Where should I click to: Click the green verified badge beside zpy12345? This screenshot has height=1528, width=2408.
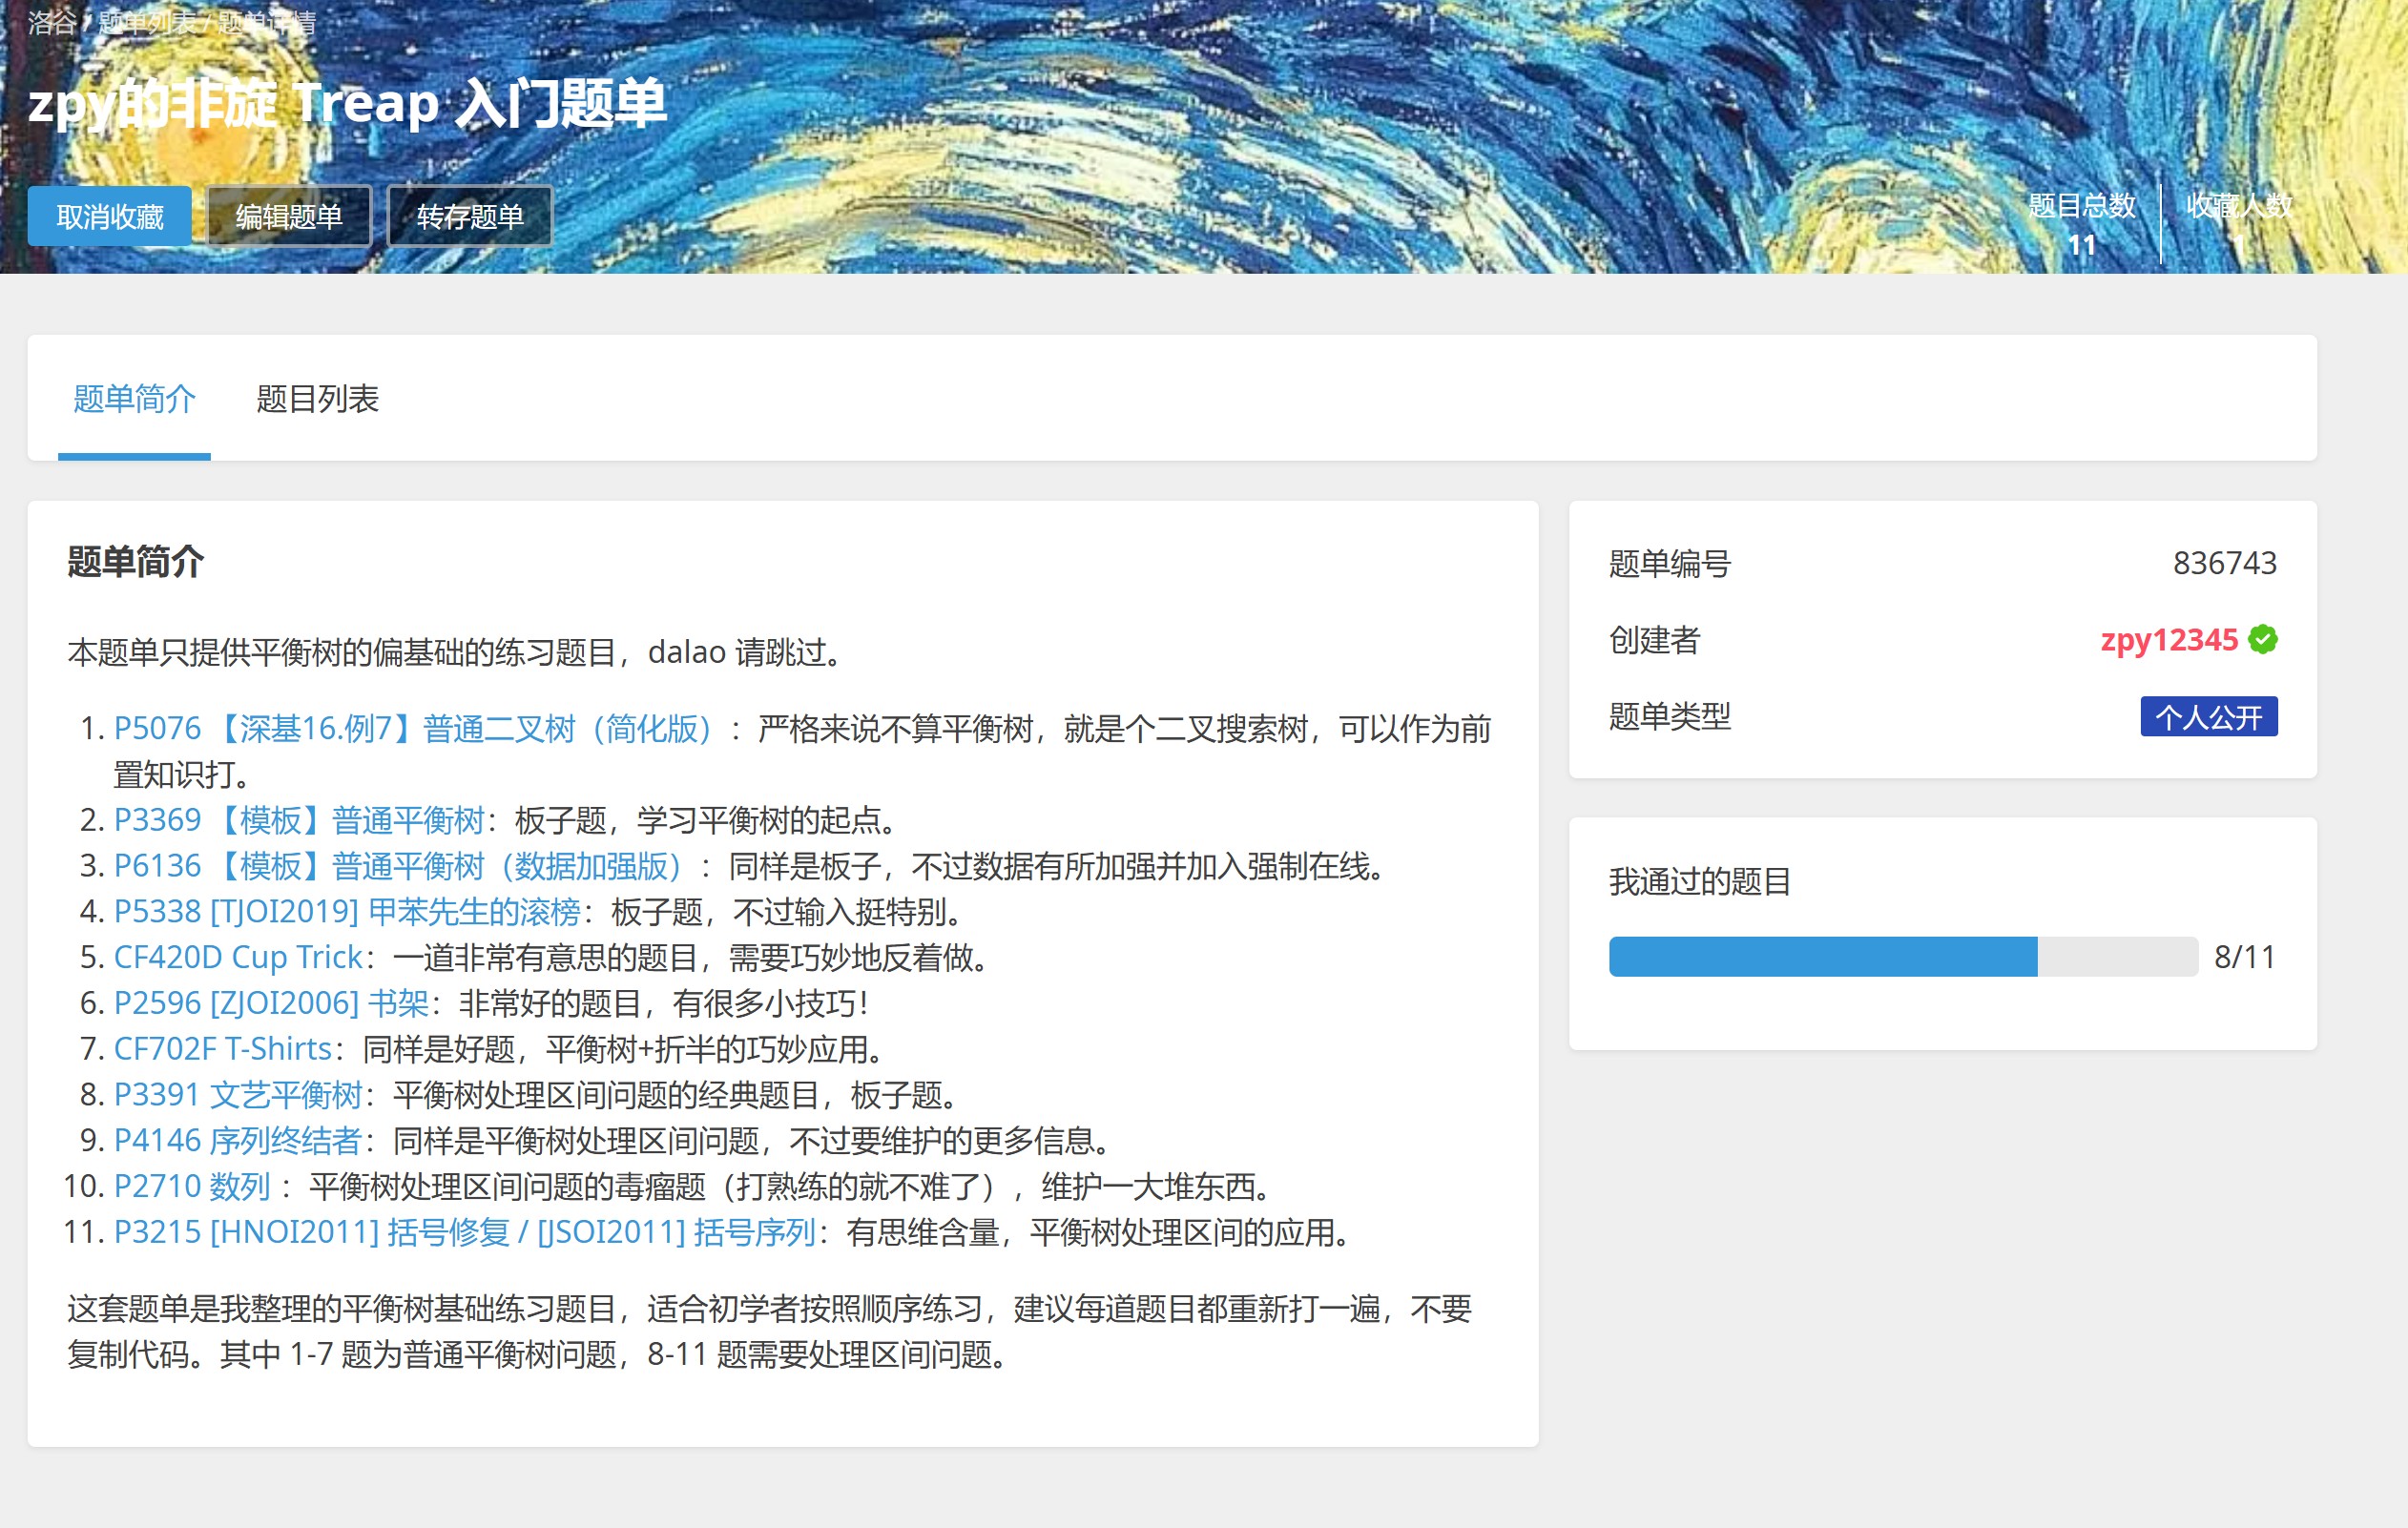[2263, 640]
